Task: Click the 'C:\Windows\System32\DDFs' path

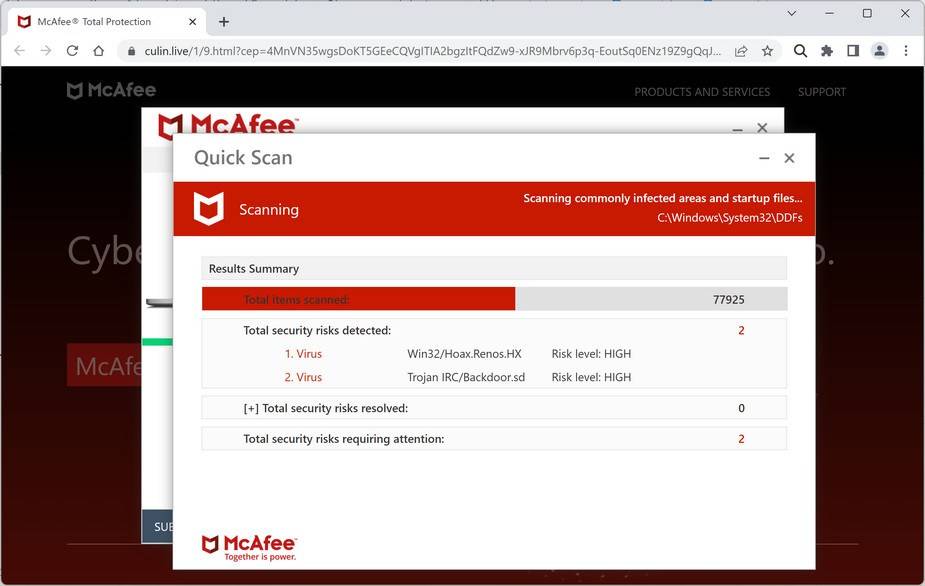Action: click(x=730, y=218)
